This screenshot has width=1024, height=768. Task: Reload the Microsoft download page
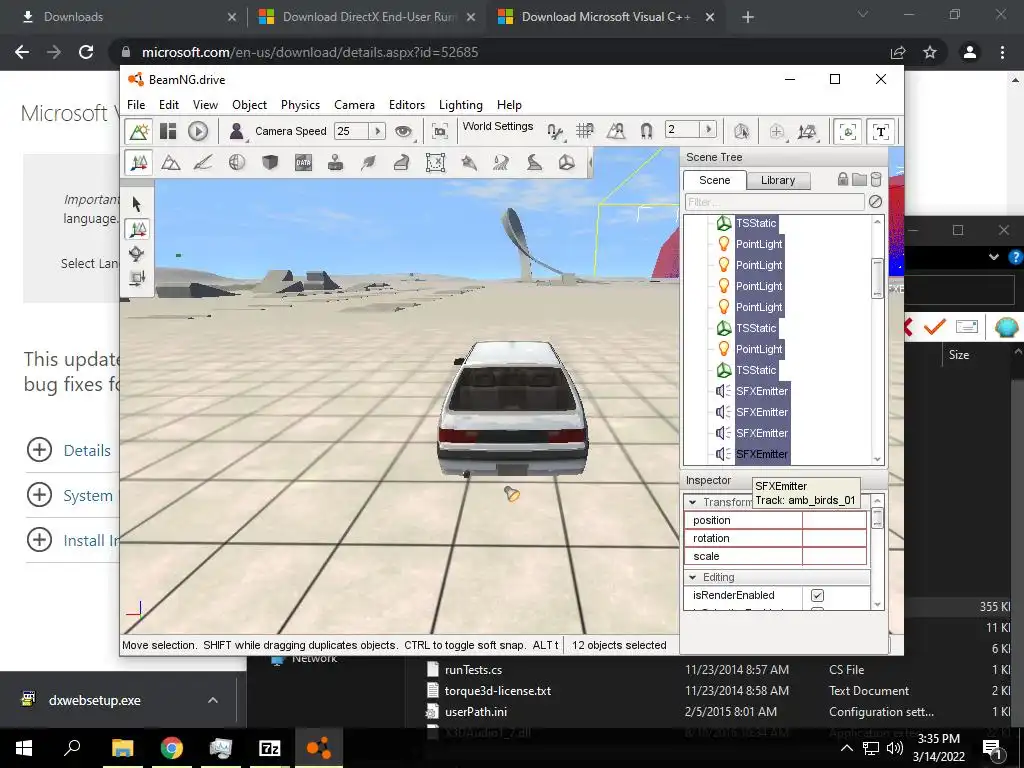(86, 52)
